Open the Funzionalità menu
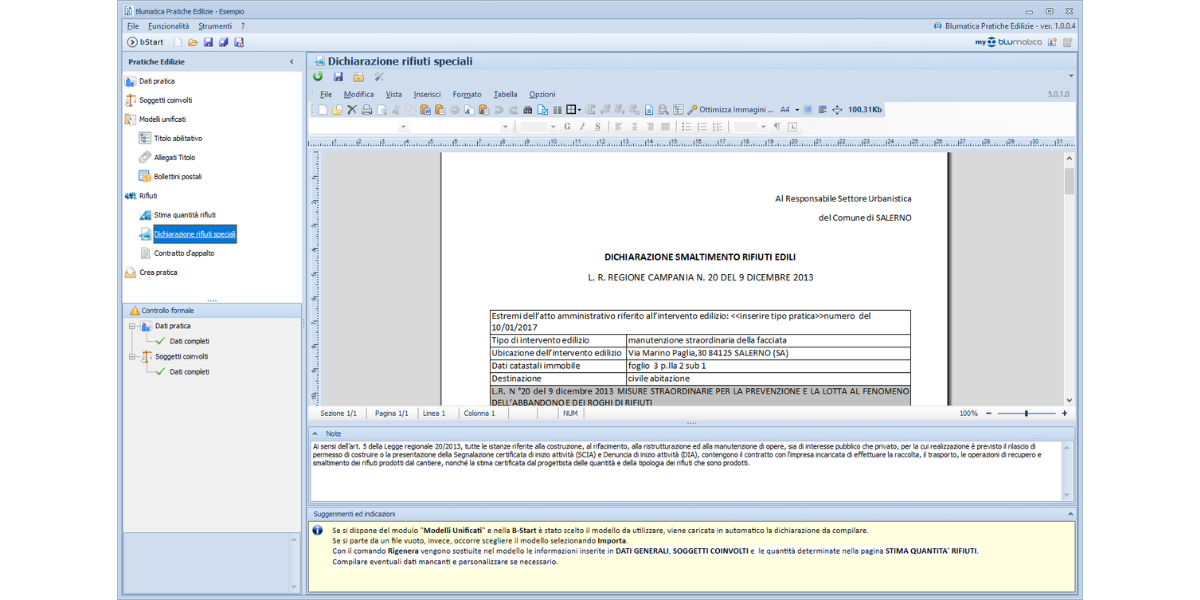 tap(168, 26)
